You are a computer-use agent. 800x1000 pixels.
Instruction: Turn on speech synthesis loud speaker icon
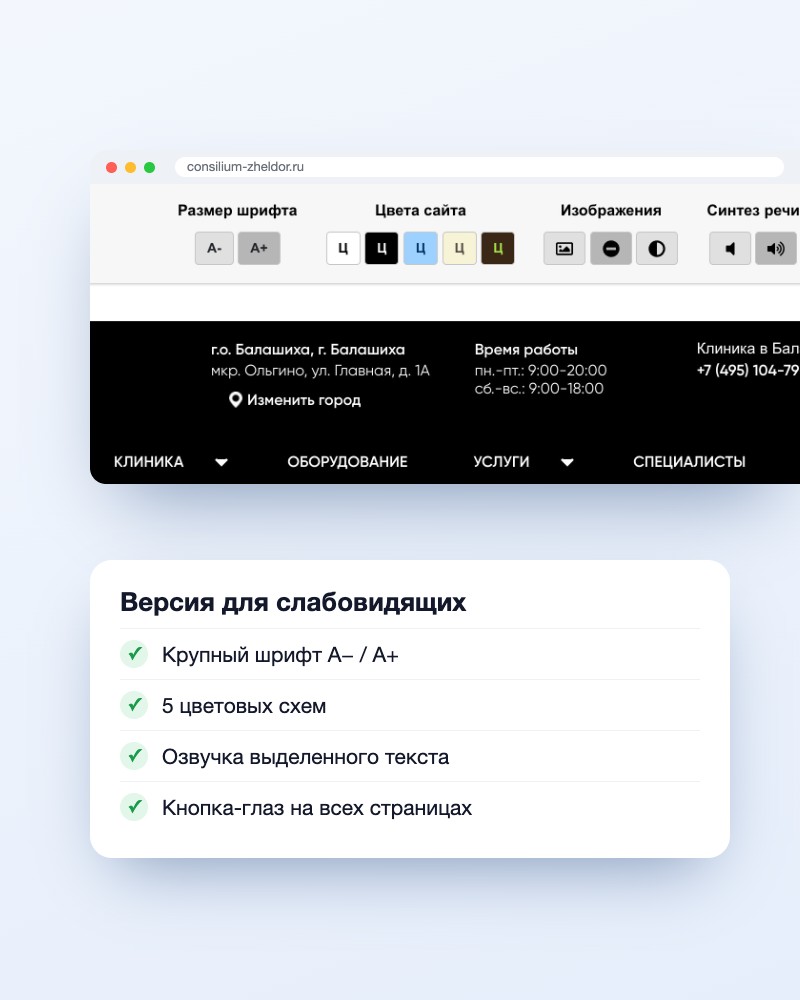[776, 248]
